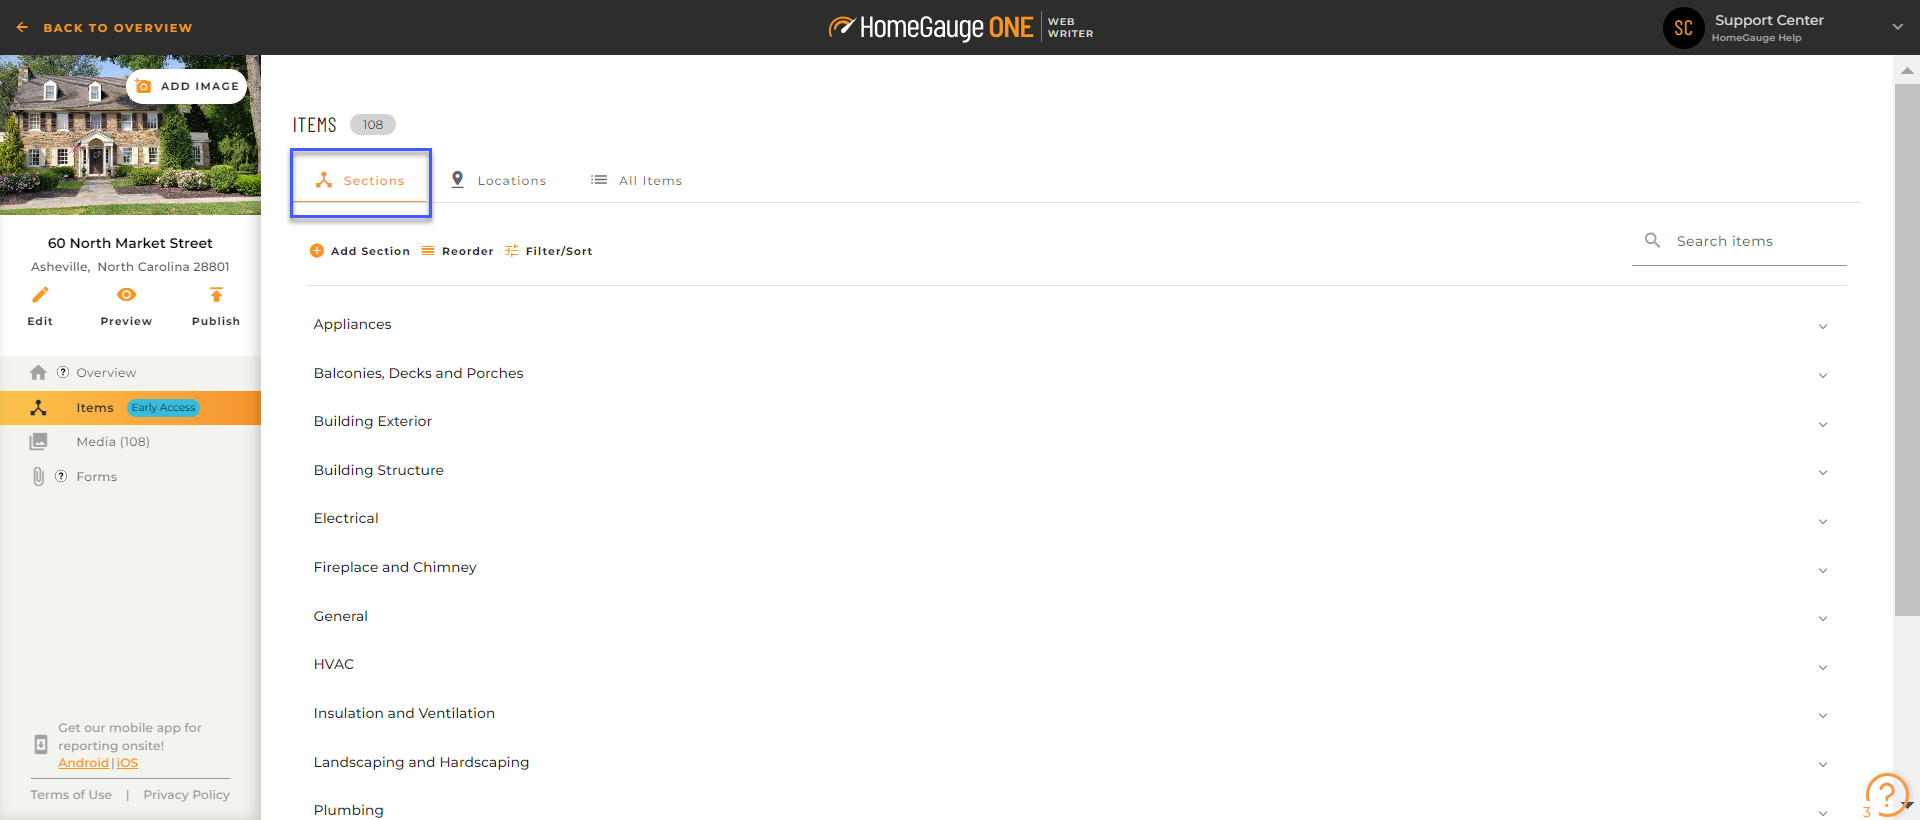This screenshot has width=1920, height=820.
Task: Click the vertical scrollbar thumb
Action: [1907, 350]
